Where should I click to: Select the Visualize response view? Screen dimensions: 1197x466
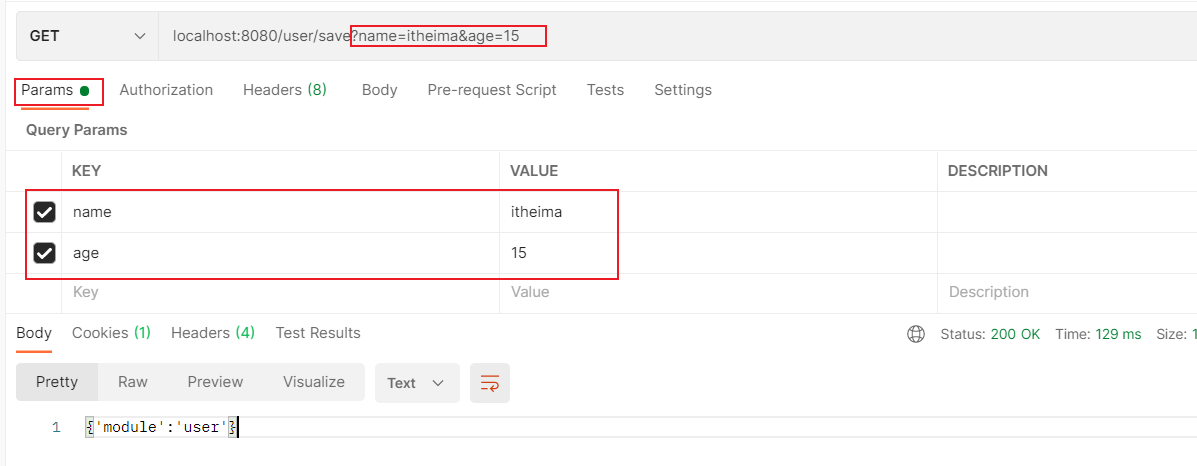click(x=314, y=382)
